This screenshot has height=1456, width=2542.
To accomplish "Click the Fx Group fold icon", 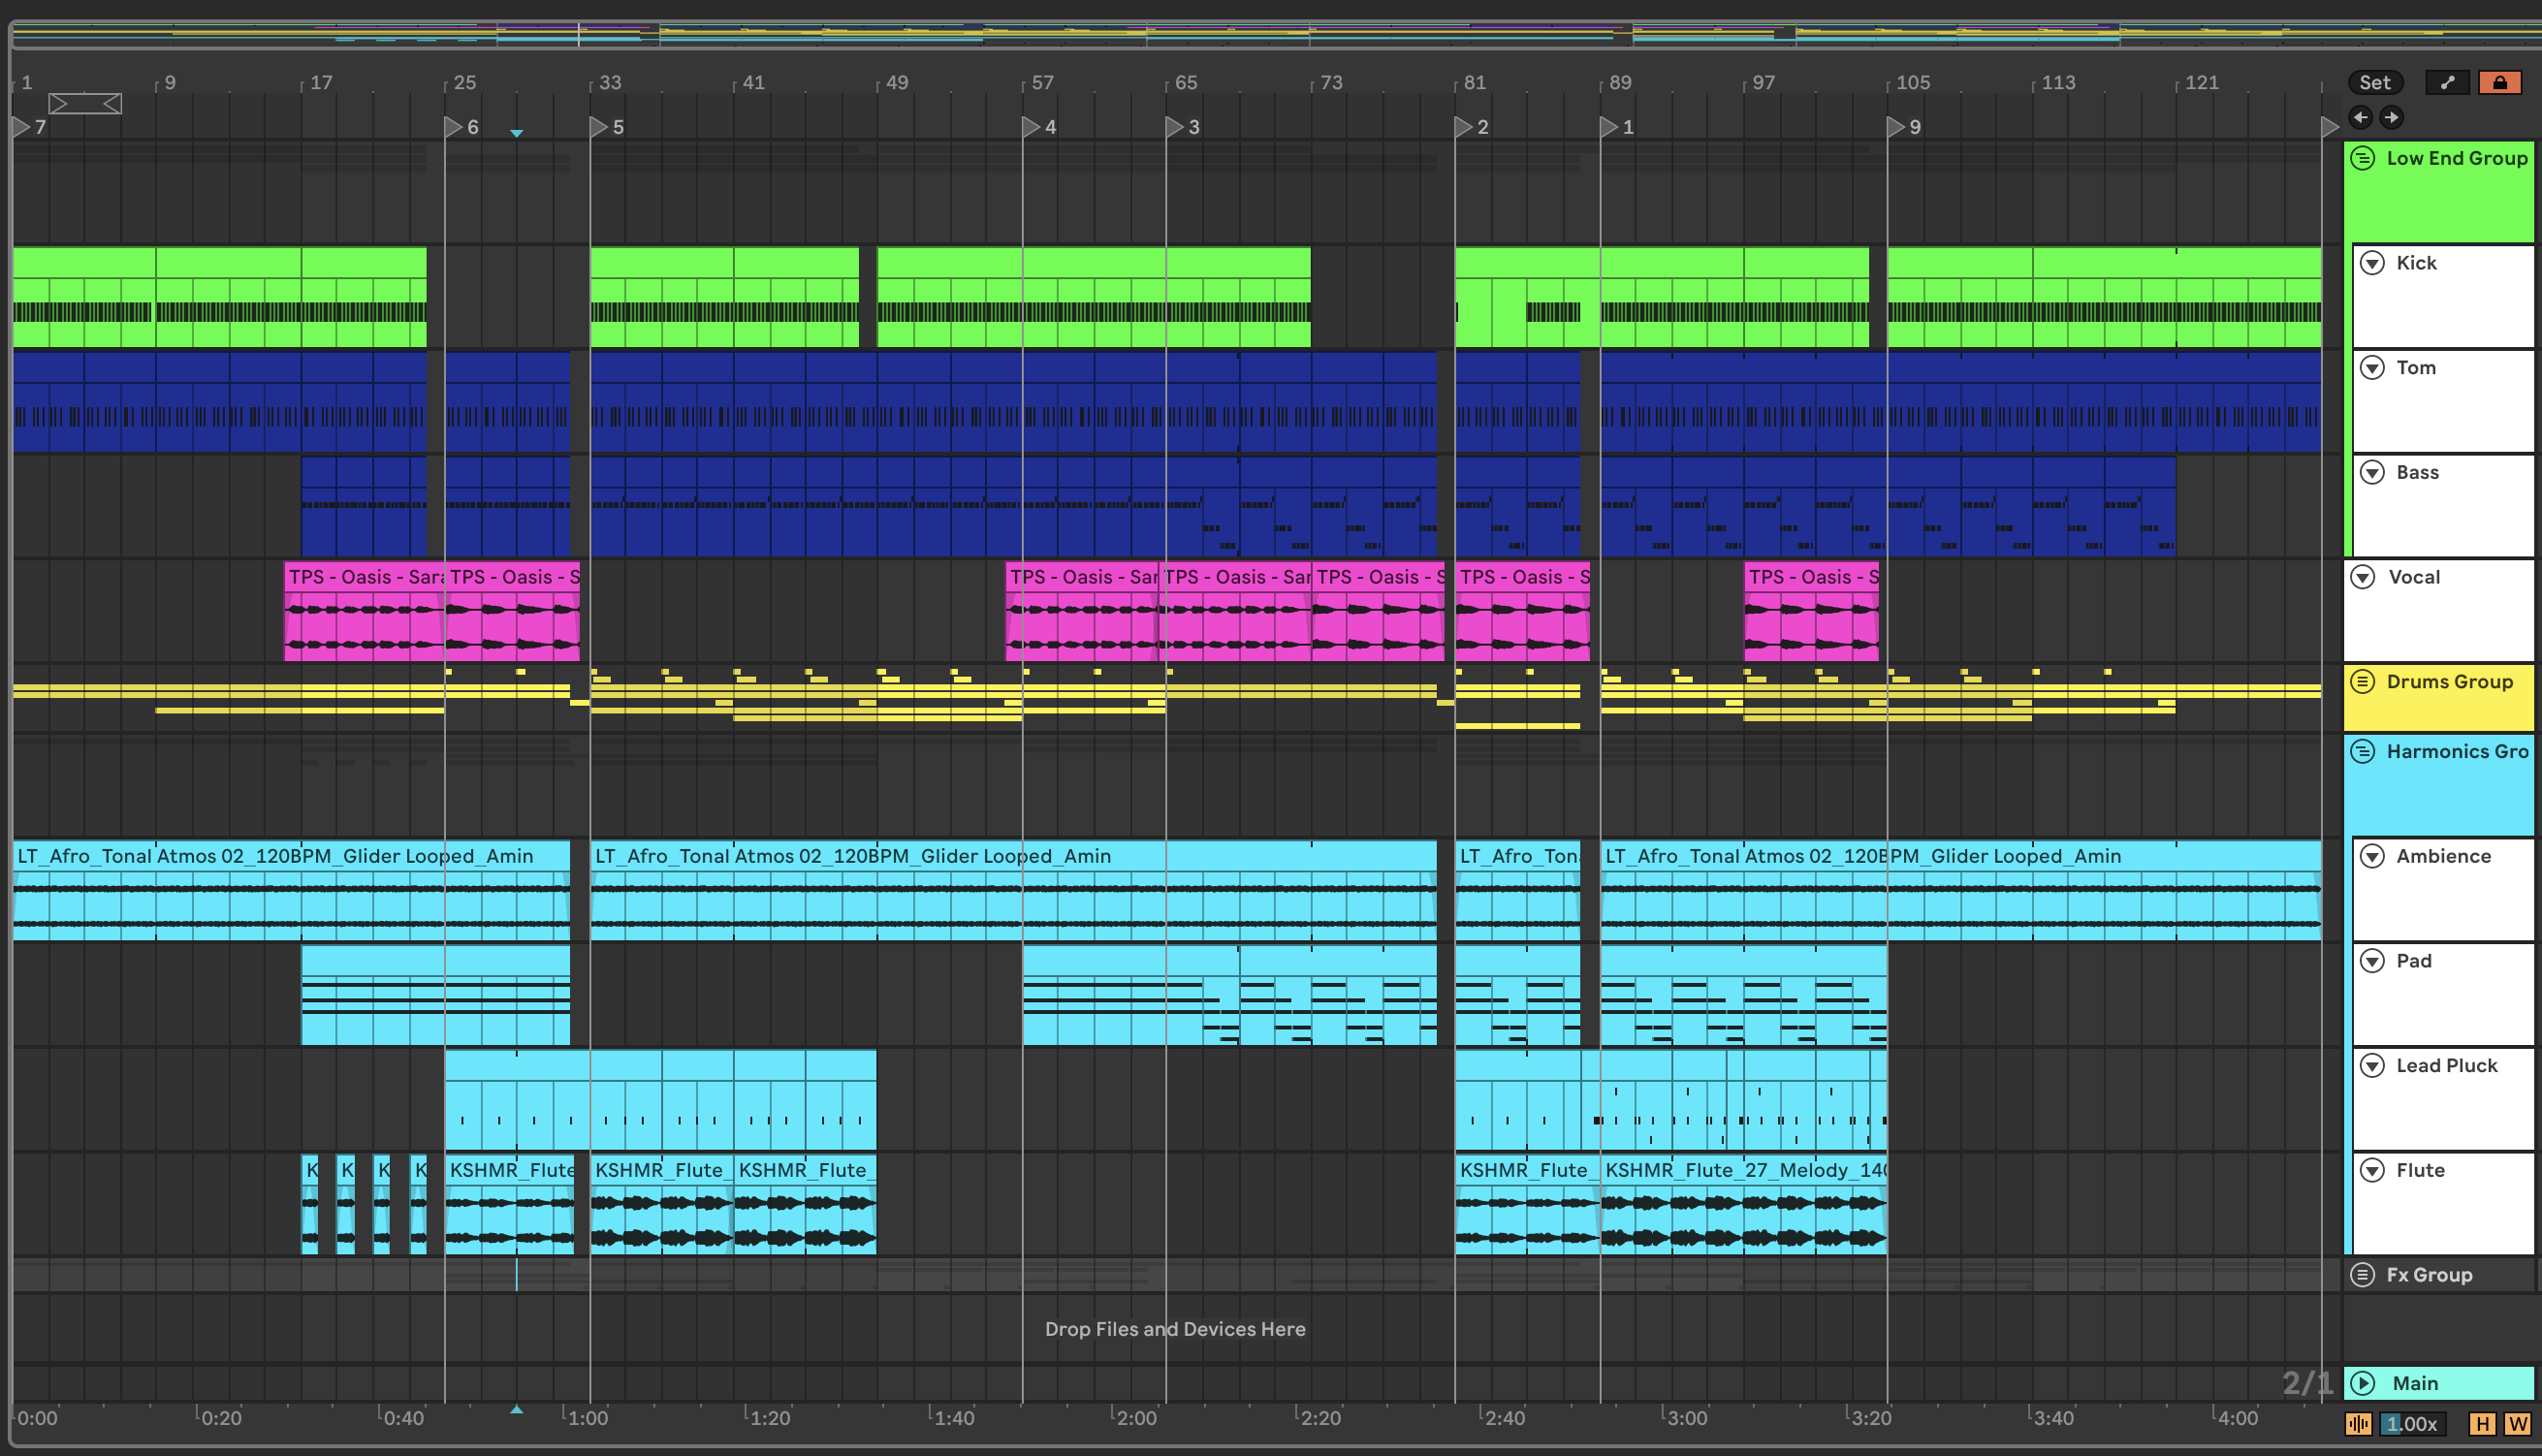I will click(x=2362, y=1274).
